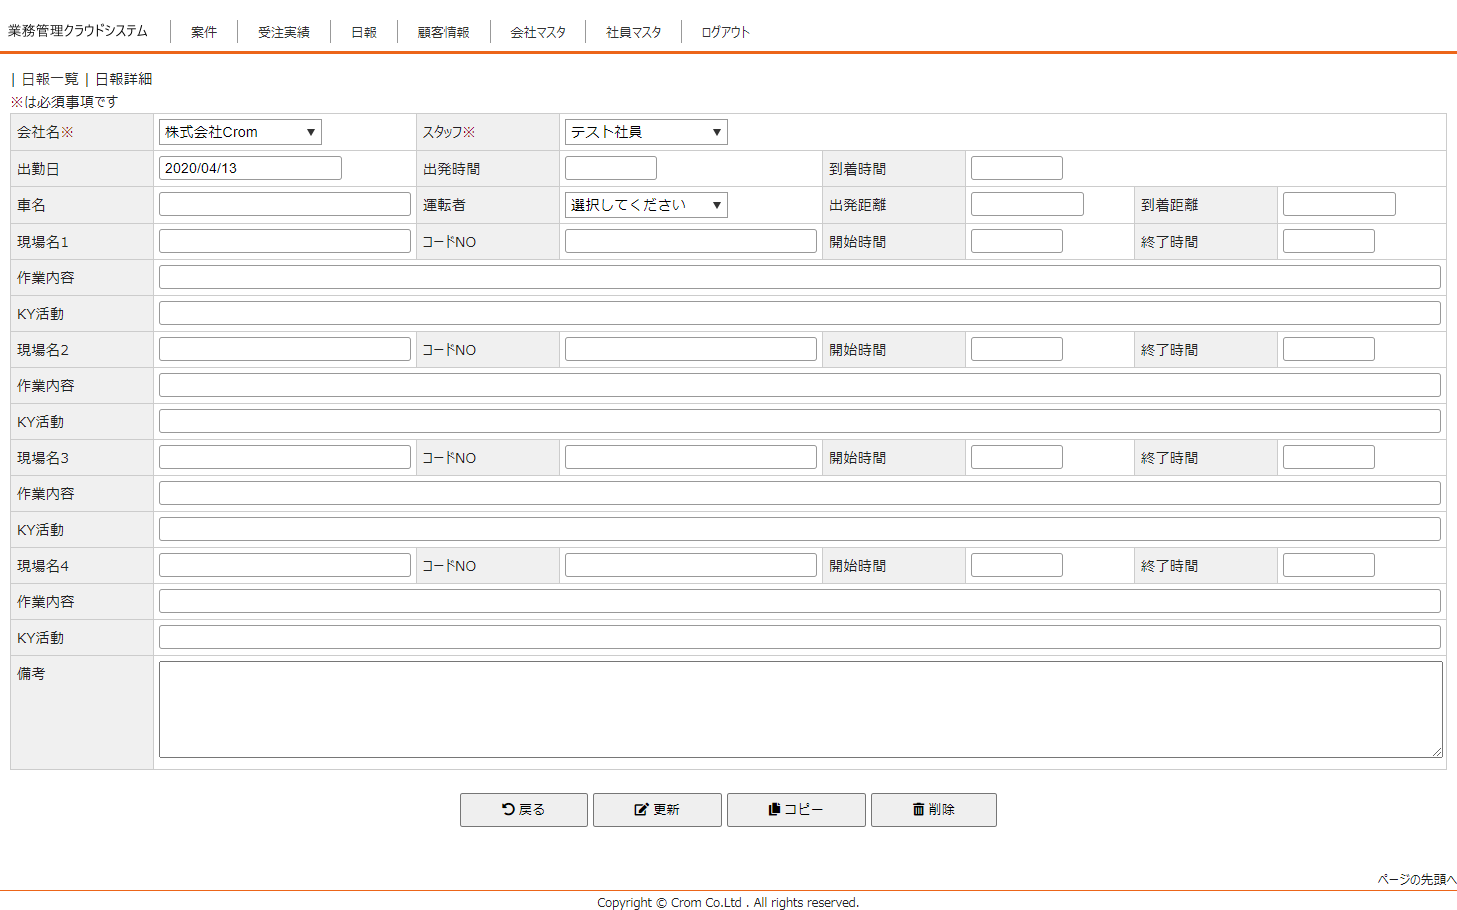Go to 日報一覧 breadcrumb link

[50, 79]
